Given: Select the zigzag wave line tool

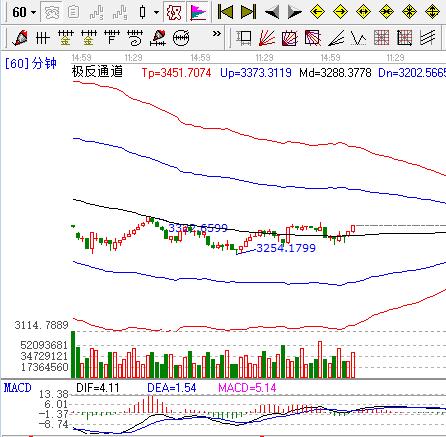Looking at the screenshot, I should [359, 38].
